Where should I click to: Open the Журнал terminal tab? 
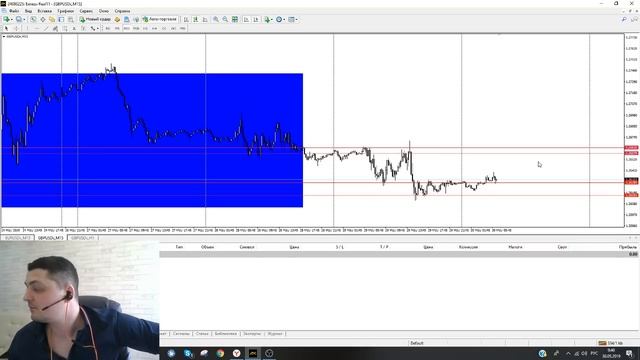click(275, 333)
